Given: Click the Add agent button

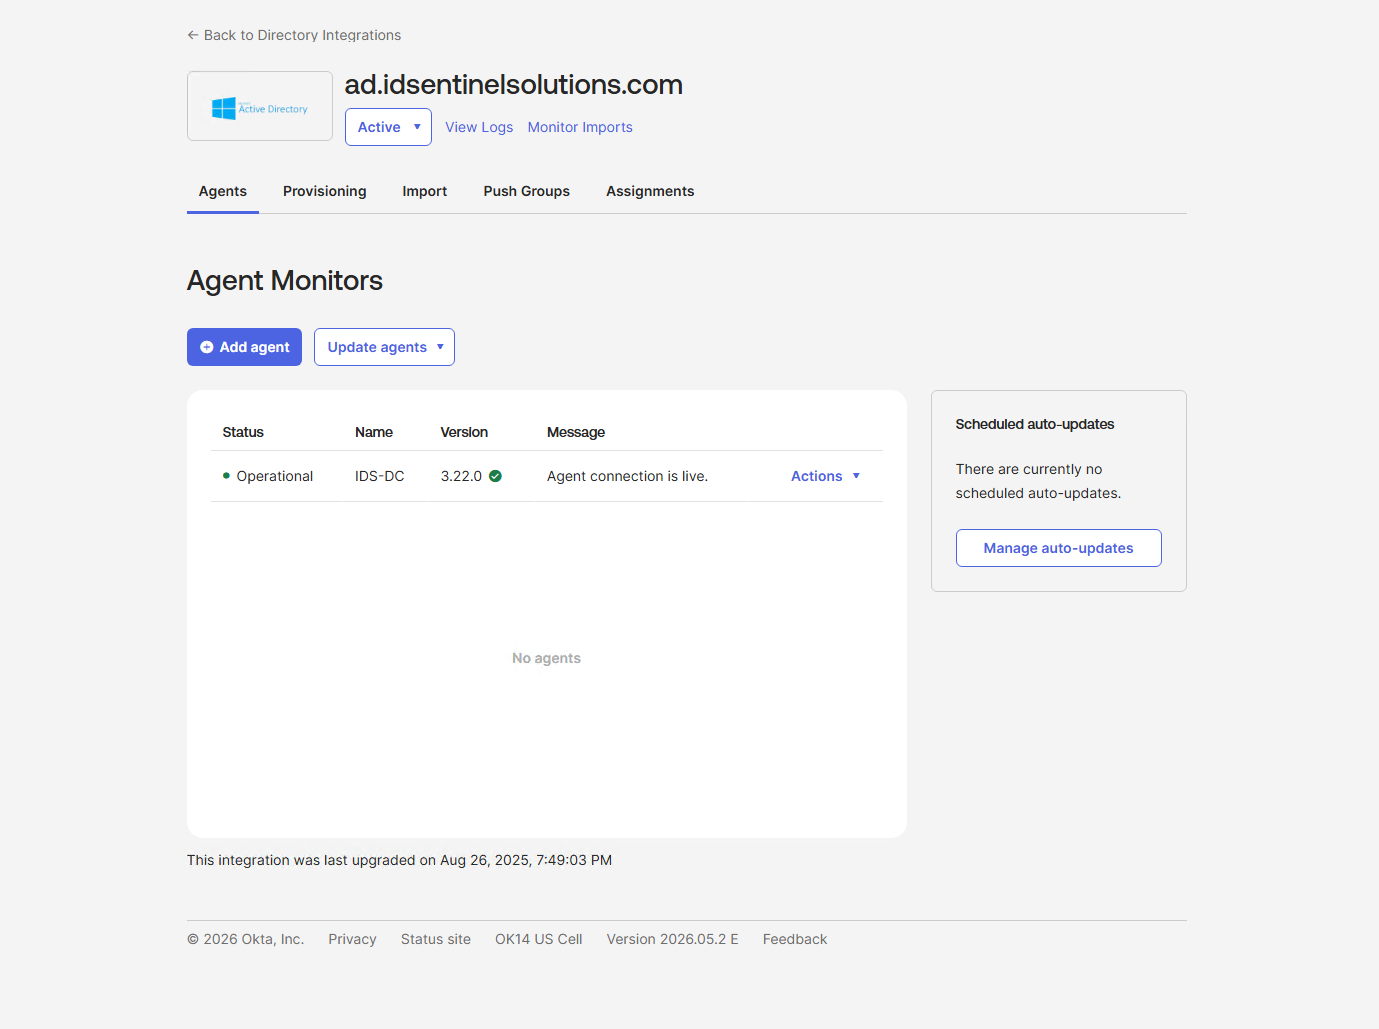Looking at the screenshot, I should click(244, 347).
